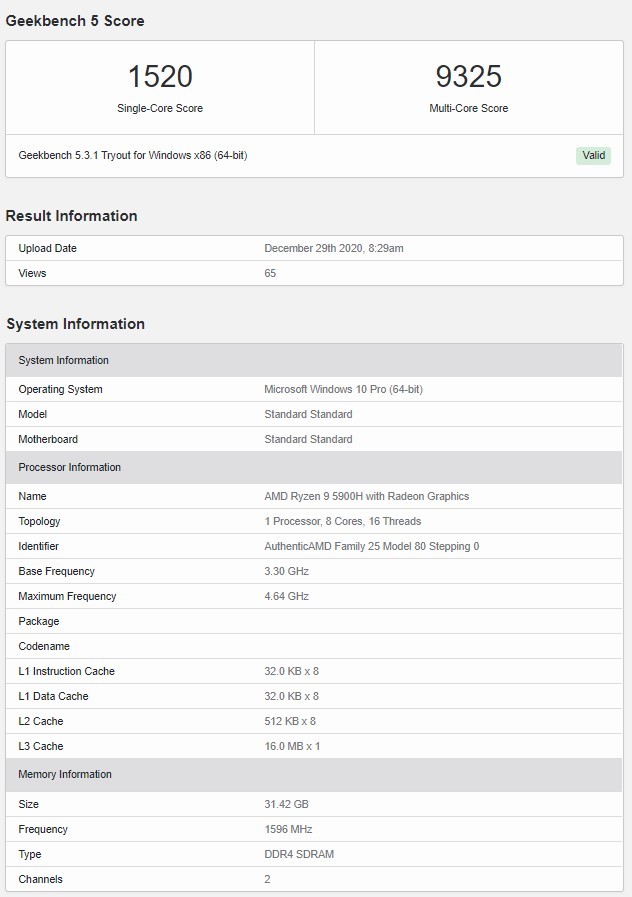Select the 31.42 GB memory size
Viewport: 632px width, 897px height.
[287, 804]
